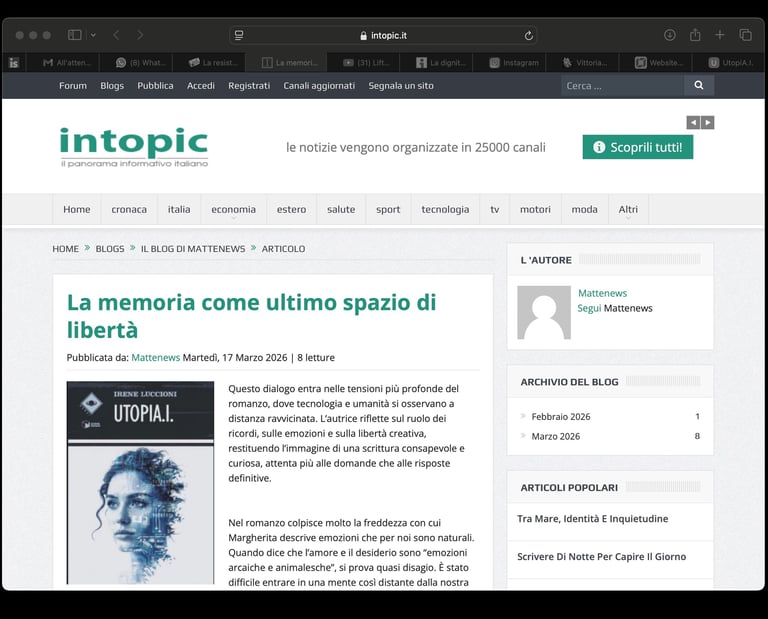
Task: Switch to the Gmail 'All'atten...' tab
Action: point(67,63)
